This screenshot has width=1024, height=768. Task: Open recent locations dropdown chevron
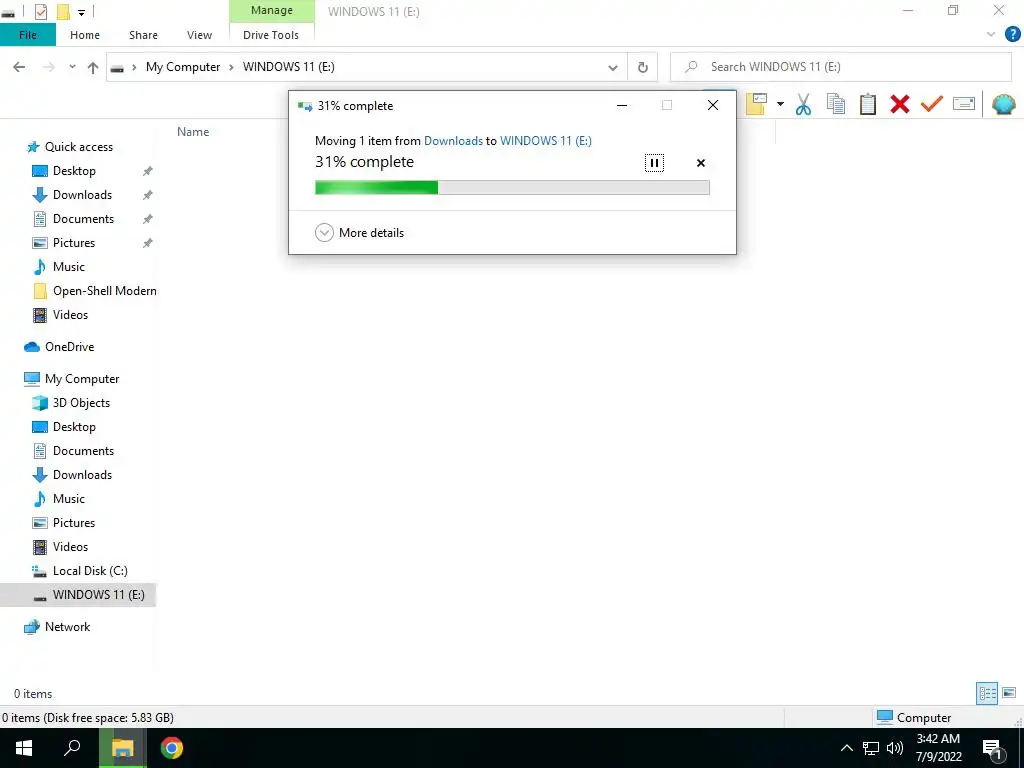click(x=72, y=67)
